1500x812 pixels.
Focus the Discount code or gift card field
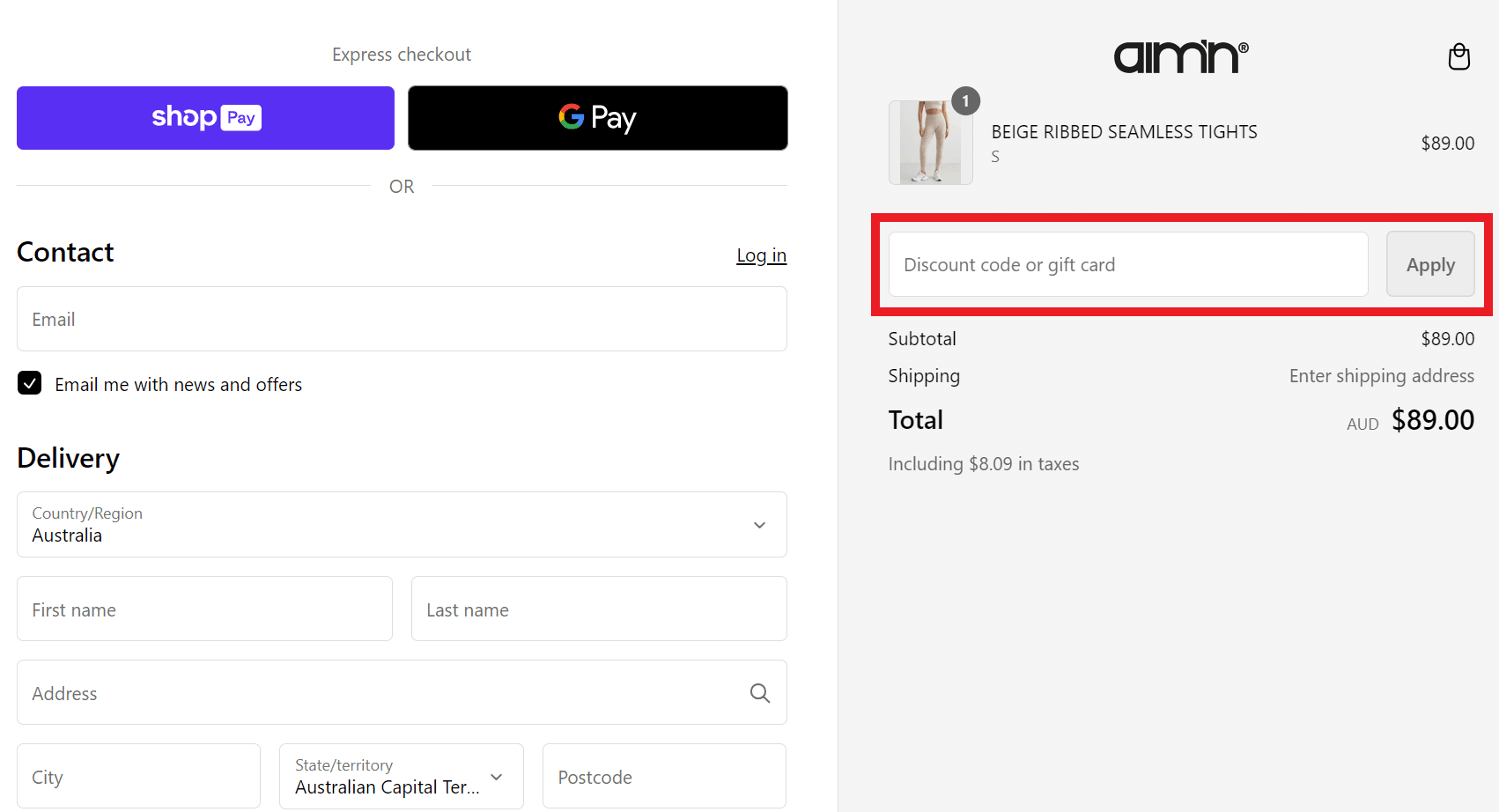click(1128, 265)
